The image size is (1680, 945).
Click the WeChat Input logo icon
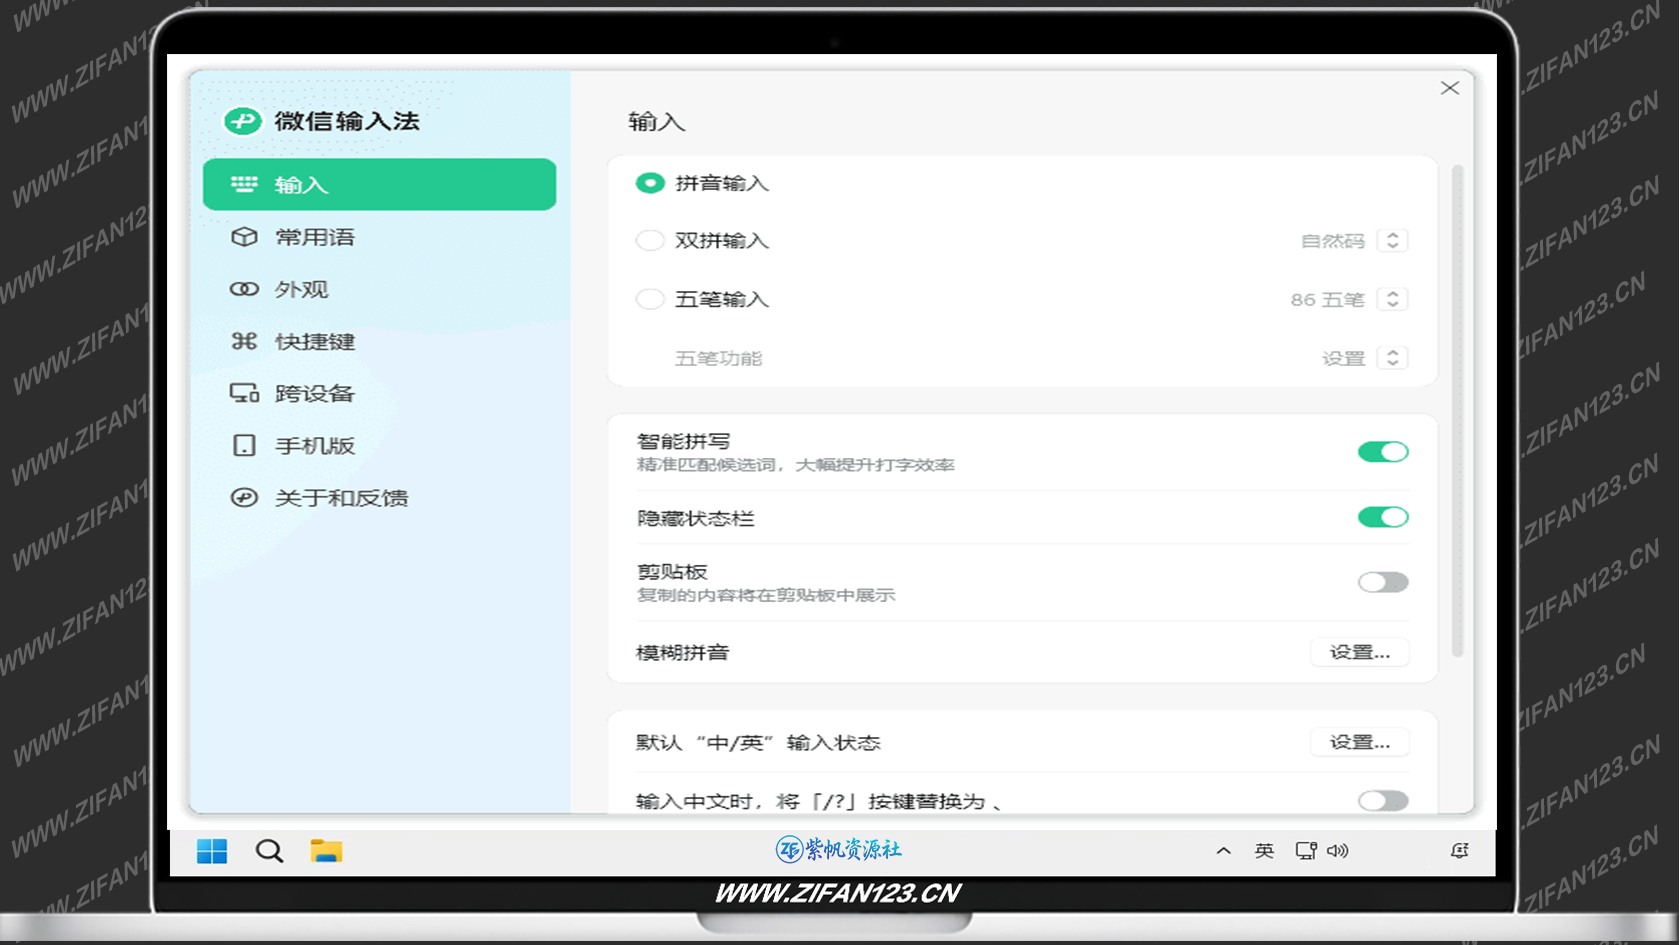point(242,121)
